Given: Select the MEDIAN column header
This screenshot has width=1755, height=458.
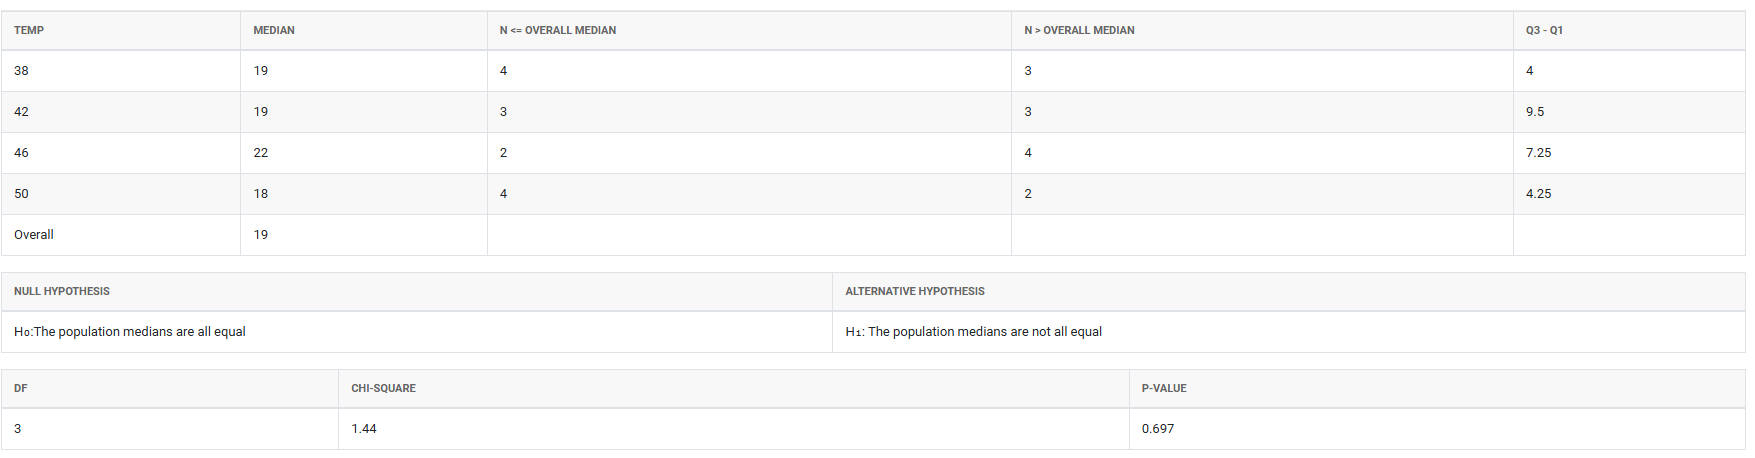Looking at the screenshot, I should [274, 30].
